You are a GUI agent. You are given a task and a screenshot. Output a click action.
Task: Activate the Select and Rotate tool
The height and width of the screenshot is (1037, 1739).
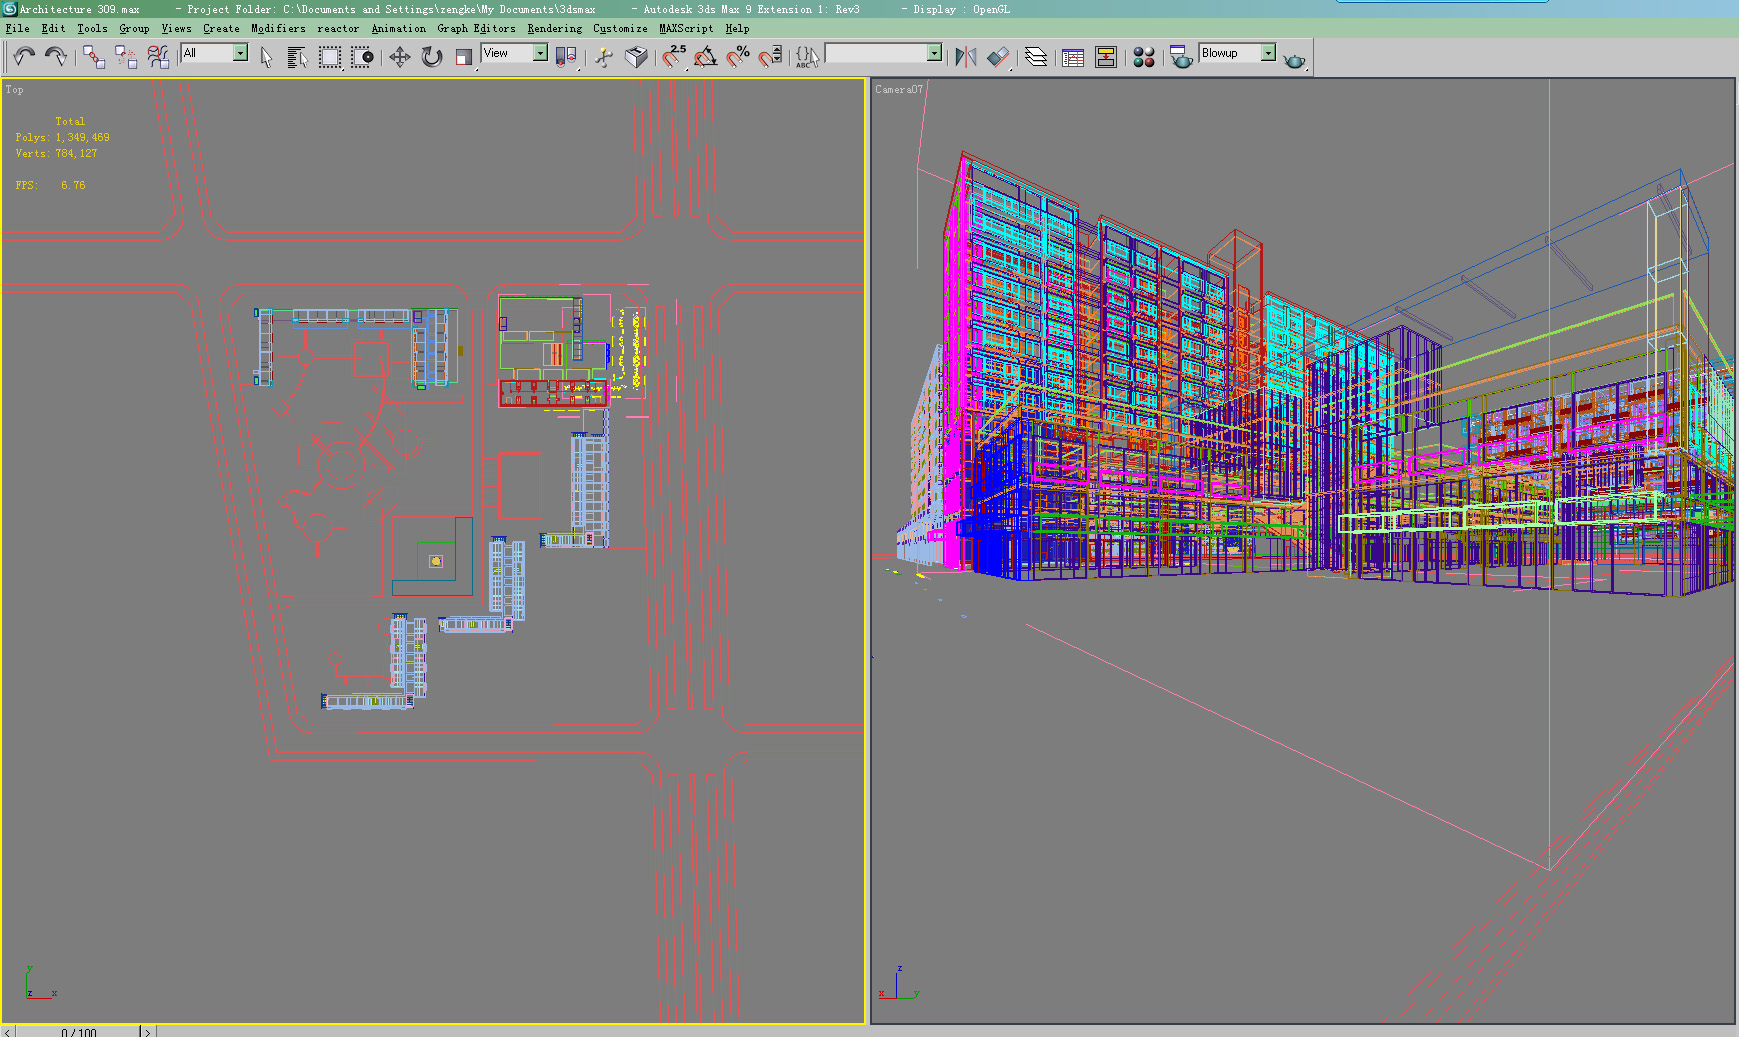pyautogui.click(x=432, y=57)
